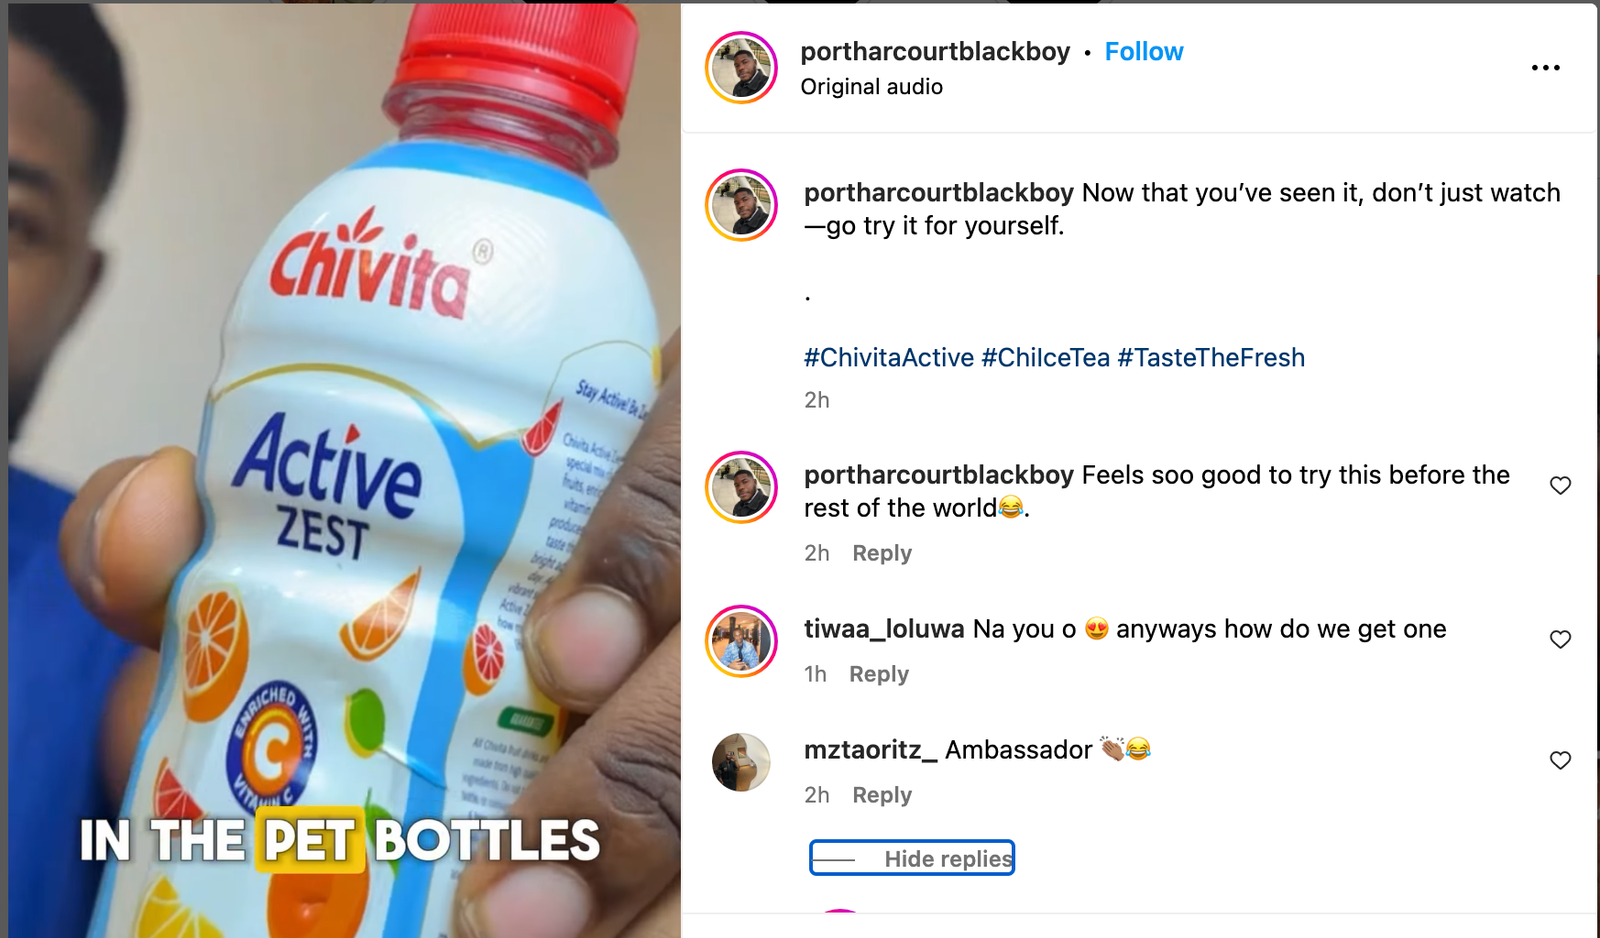
Task: Like tiwaa_loluwa's comment with heart icon
Action: (x=1560, y=640)
